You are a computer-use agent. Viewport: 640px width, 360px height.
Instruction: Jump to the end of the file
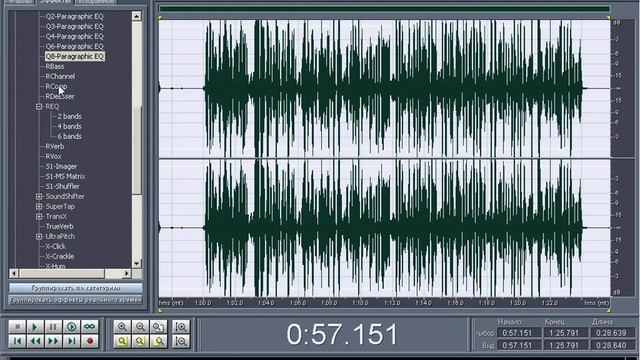(71, 341)
